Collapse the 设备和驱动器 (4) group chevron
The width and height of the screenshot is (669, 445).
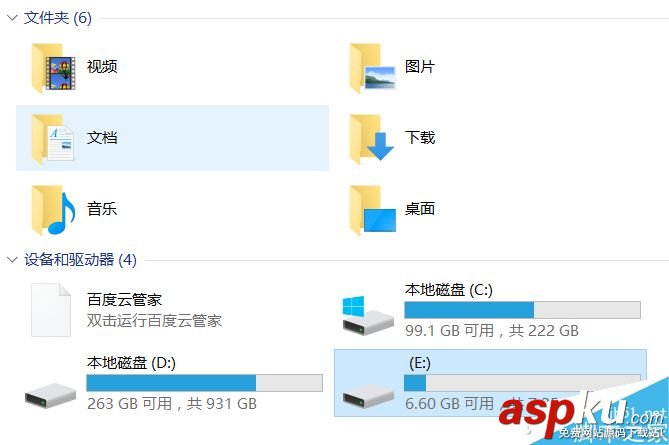(x=12, y=259)
